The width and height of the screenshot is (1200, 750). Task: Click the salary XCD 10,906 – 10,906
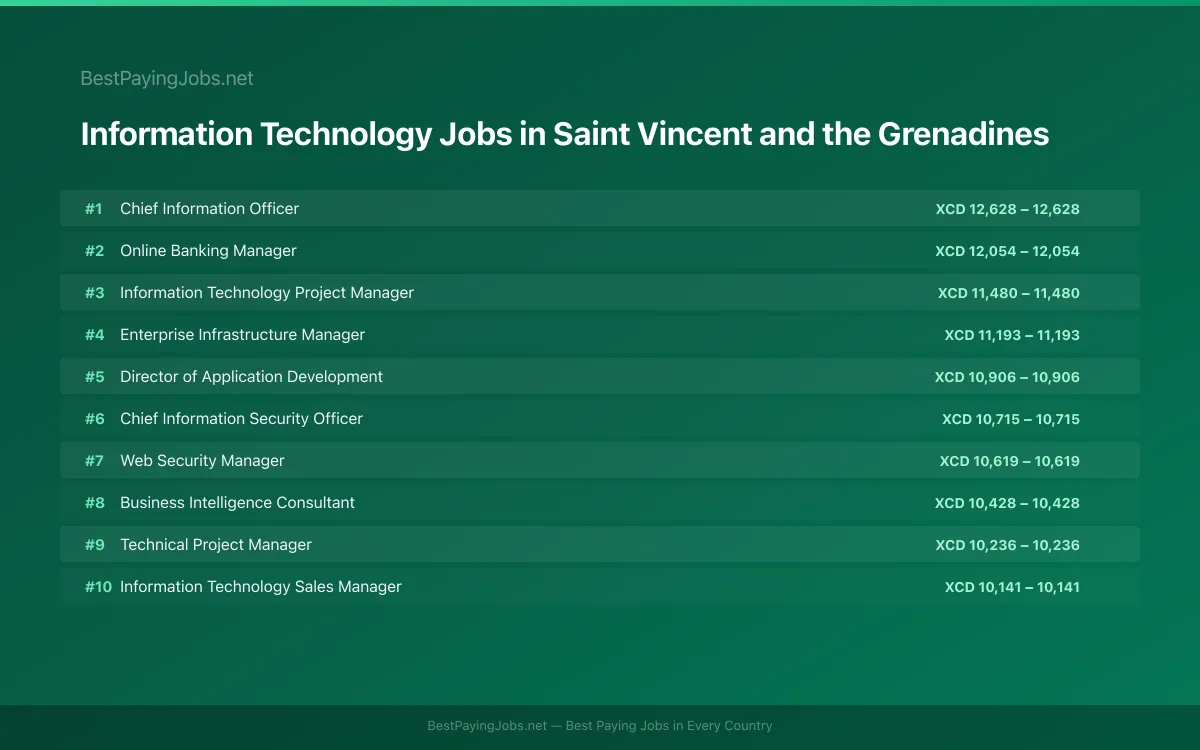[1007, 377]
